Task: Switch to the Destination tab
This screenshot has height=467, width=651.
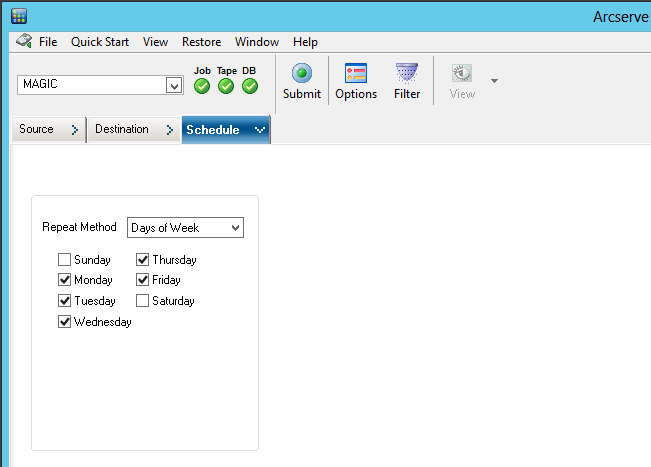Action: coord(134,130)
